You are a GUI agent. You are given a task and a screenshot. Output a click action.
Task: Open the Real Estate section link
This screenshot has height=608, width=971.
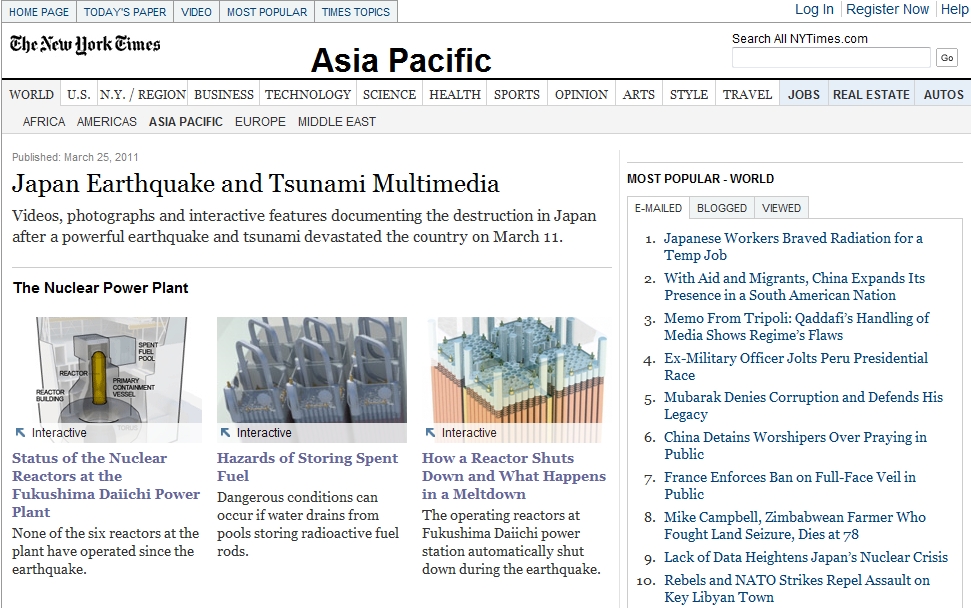click(871, 95)
